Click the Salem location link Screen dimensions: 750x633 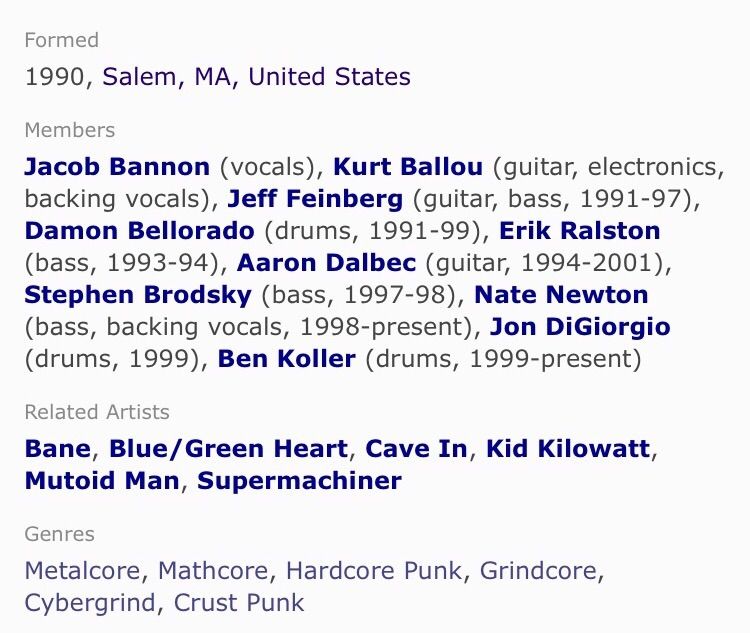139,77
